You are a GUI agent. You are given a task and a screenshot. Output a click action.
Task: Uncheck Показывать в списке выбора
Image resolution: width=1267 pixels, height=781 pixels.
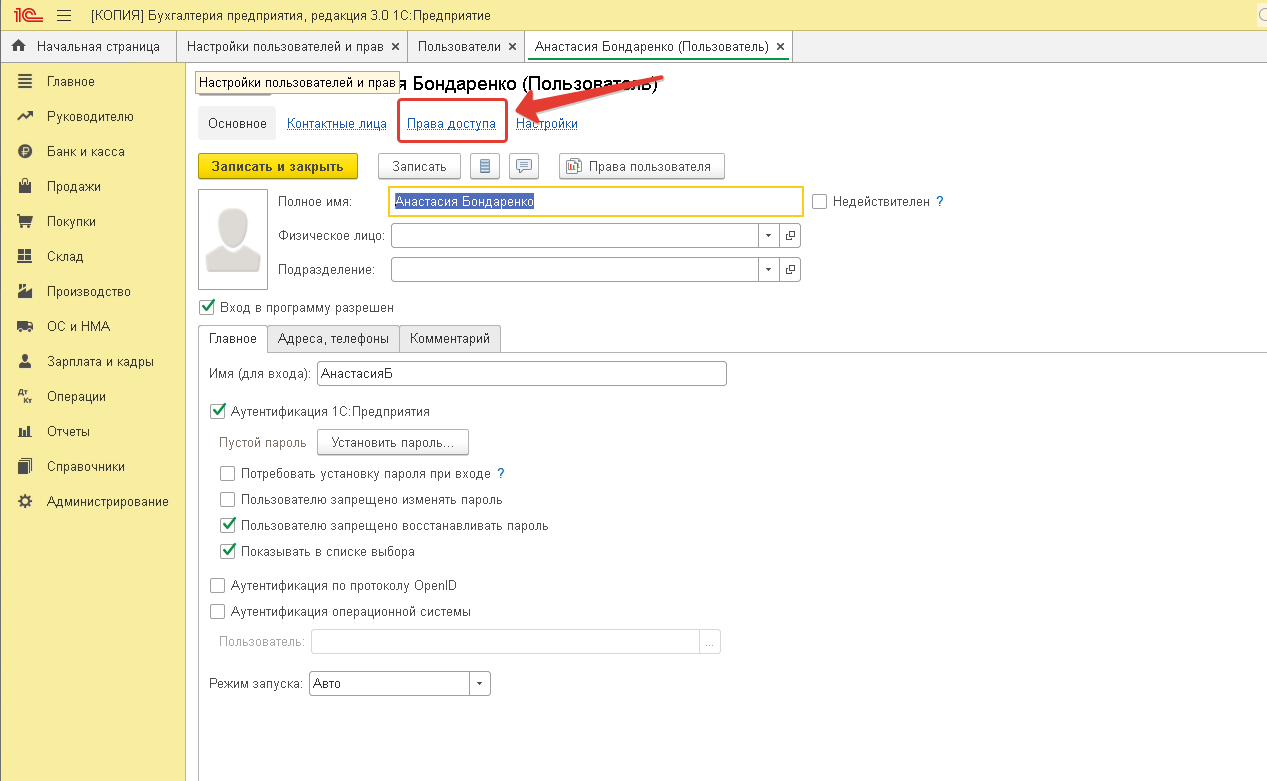228,551
